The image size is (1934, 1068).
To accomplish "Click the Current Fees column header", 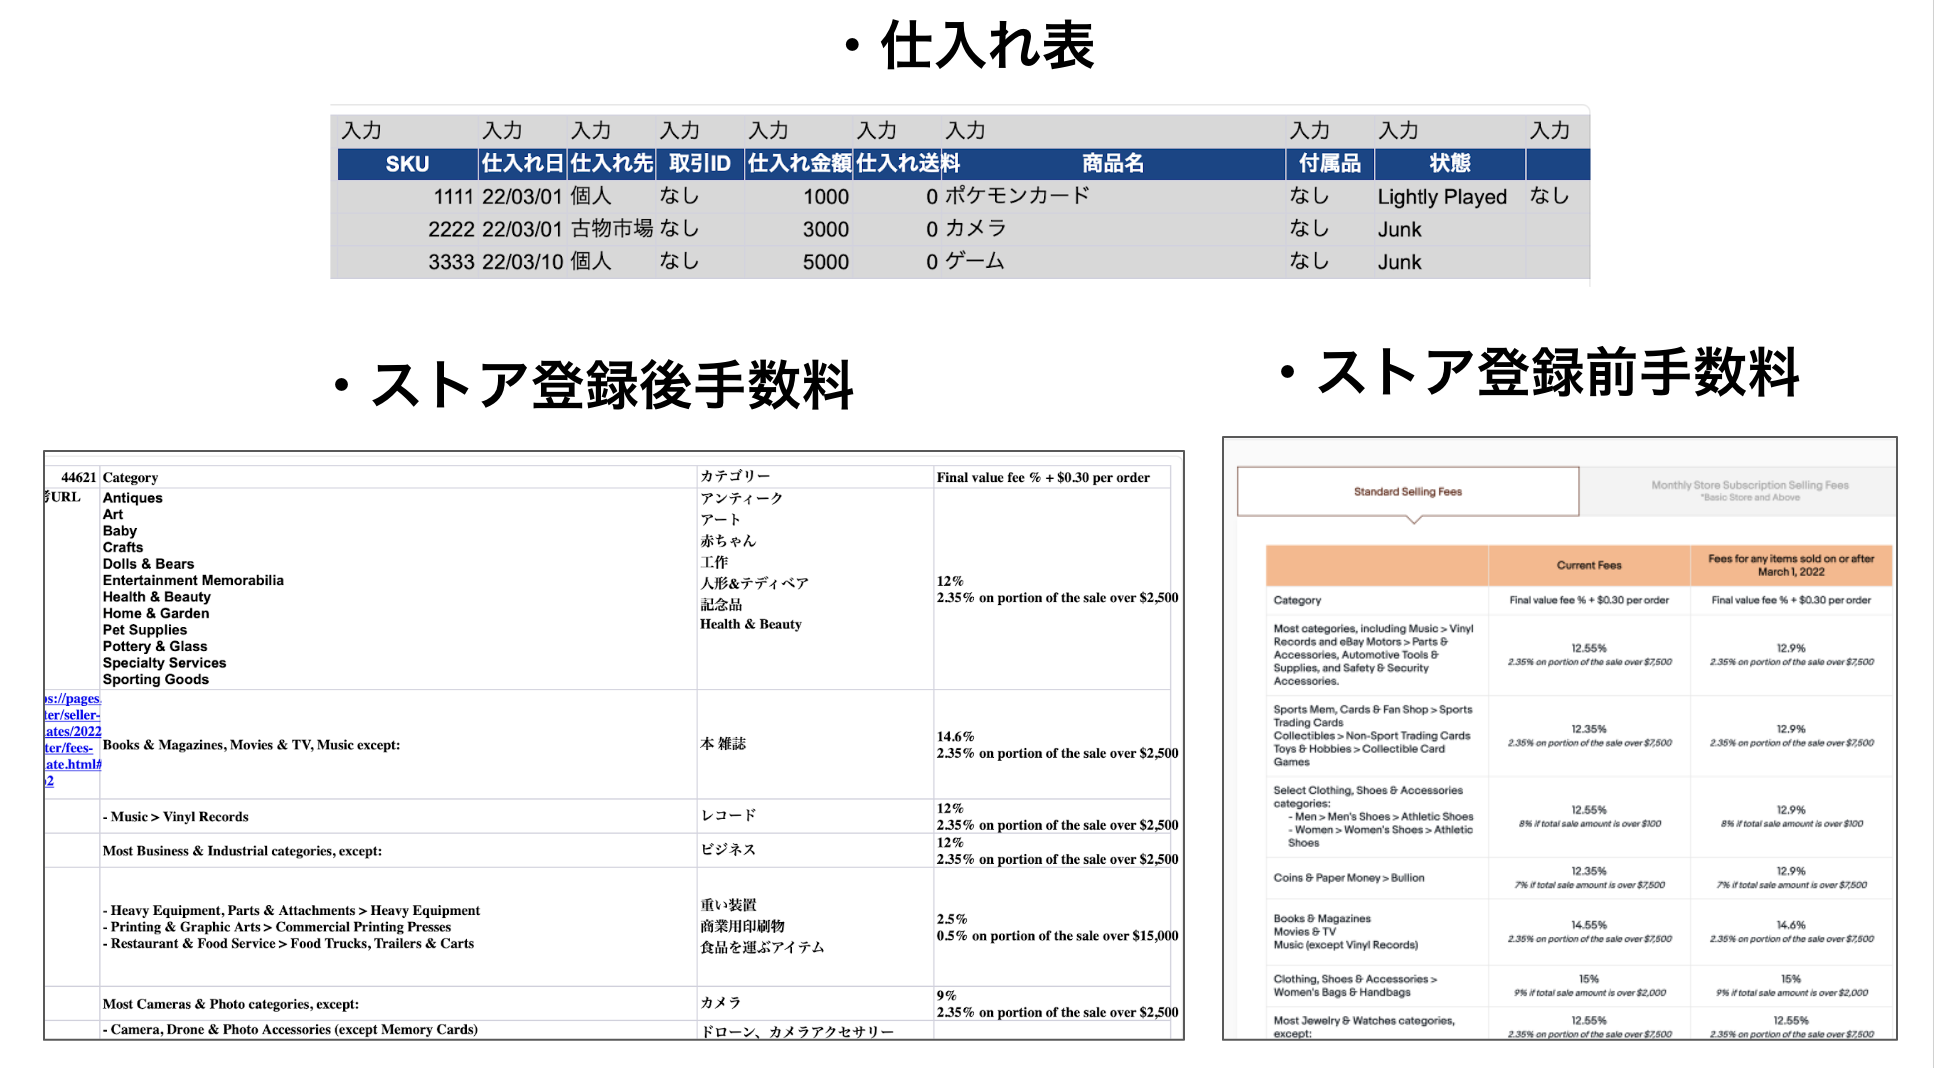I will (x=1589, y=565).
